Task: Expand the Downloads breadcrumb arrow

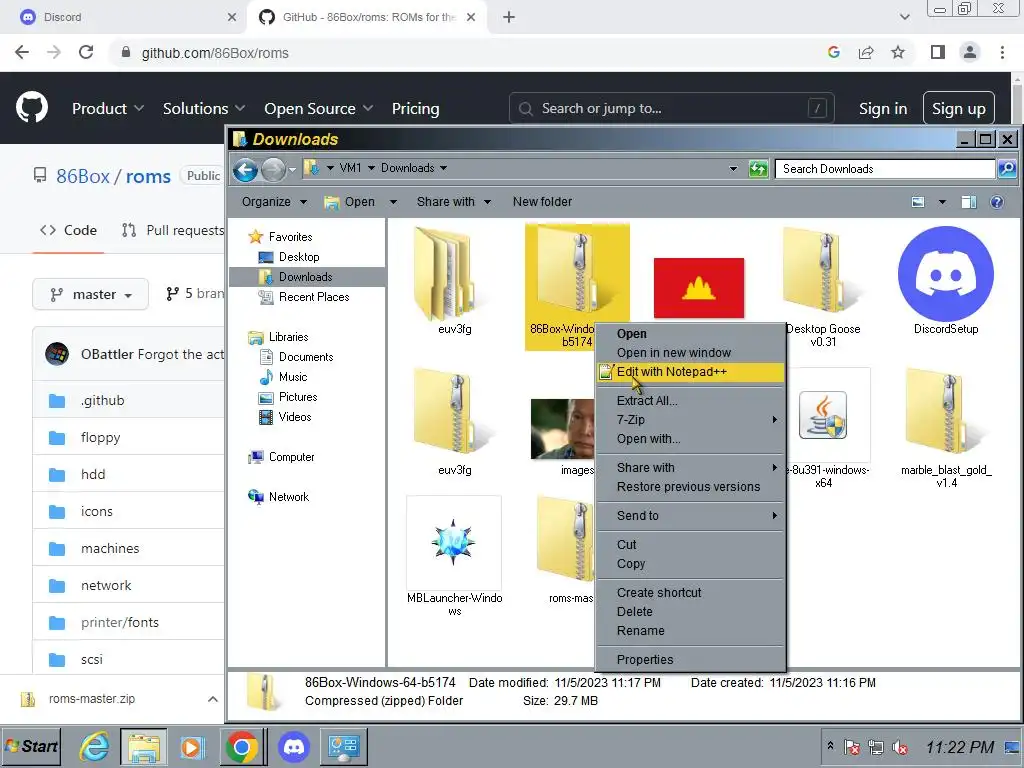Action: click(x=443, y=168)
